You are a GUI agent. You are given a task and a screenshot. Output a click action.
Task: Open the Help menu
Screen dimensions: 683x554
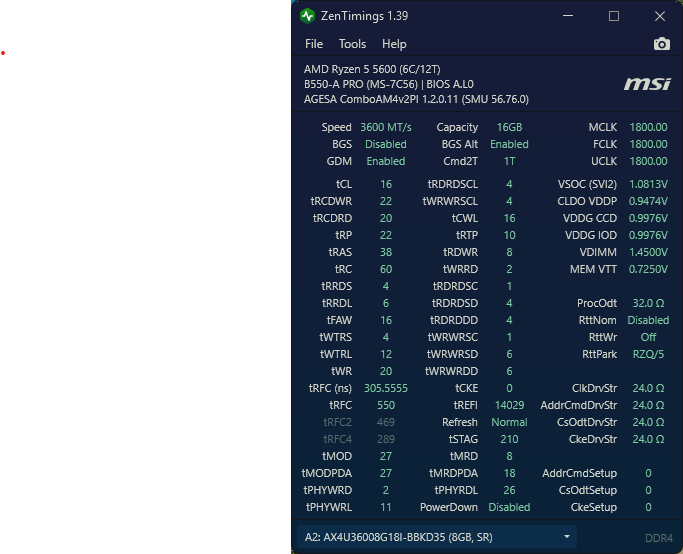coord(394,44)
